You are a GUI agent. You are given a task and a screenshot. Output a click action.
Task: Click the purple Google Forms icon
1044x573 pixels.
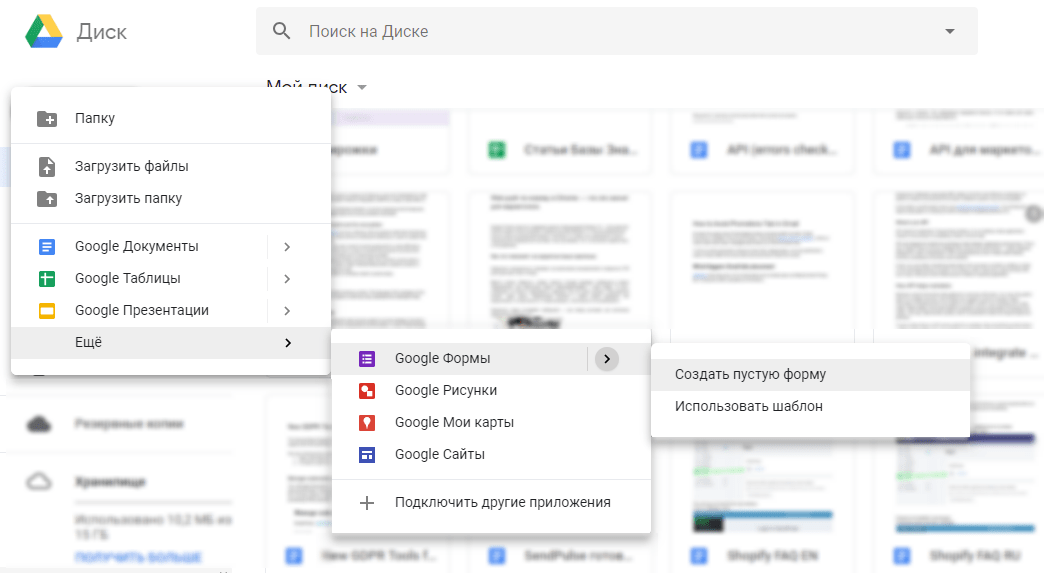(367, 359)
